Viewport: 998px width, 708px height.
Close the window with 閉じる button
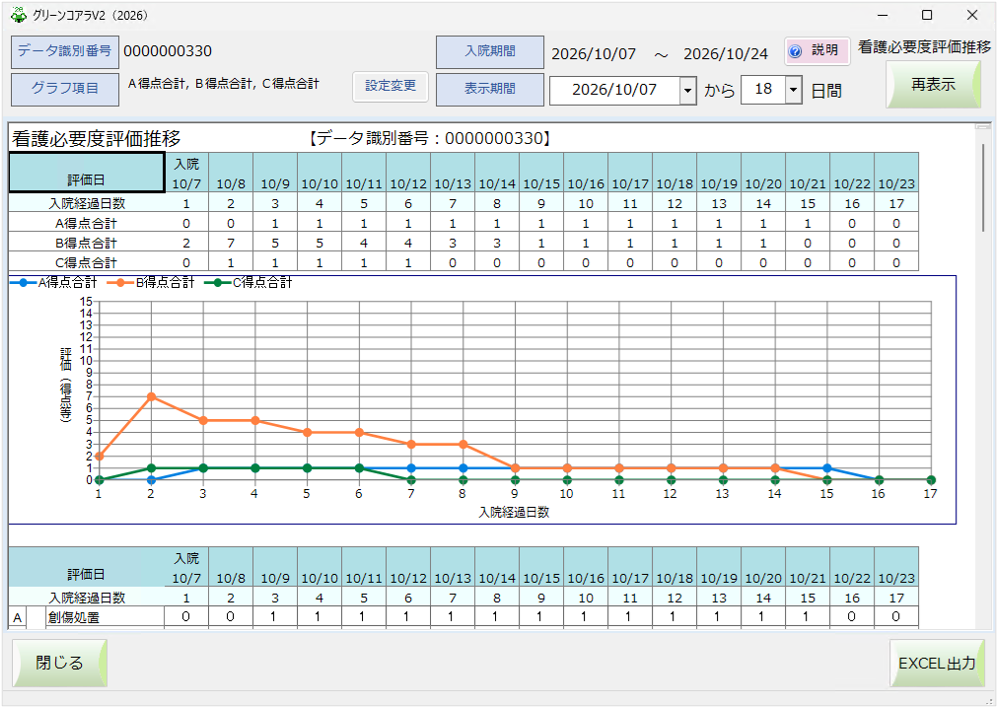[x=59, y=663]
